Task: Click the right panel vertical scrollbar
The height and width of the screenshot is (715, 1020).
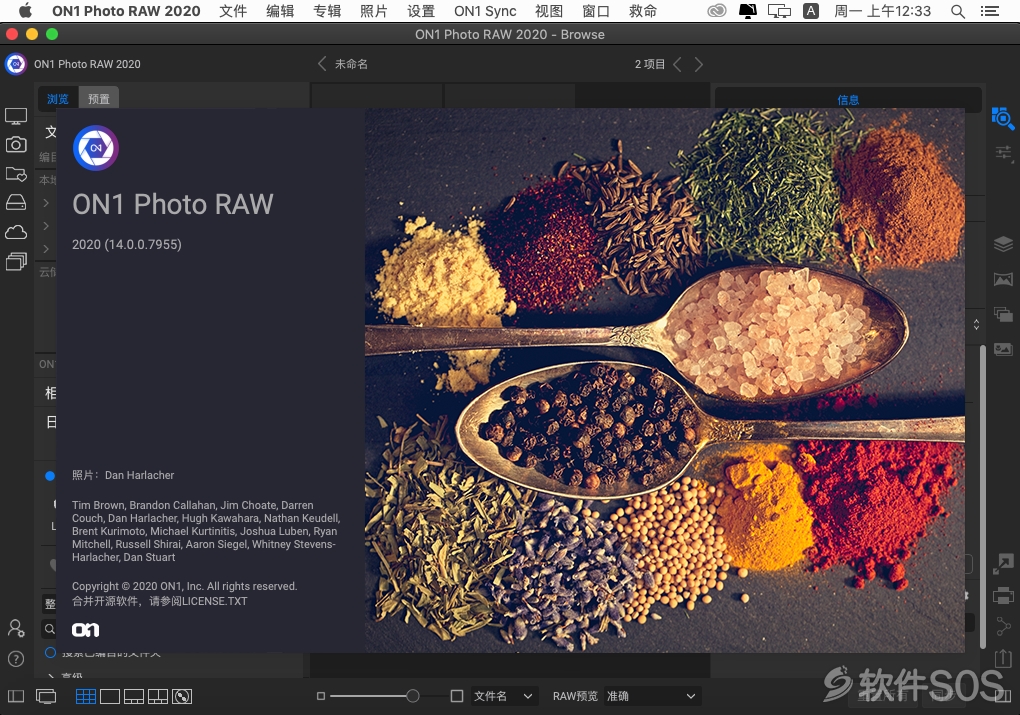Action: (x=982, y=496)
